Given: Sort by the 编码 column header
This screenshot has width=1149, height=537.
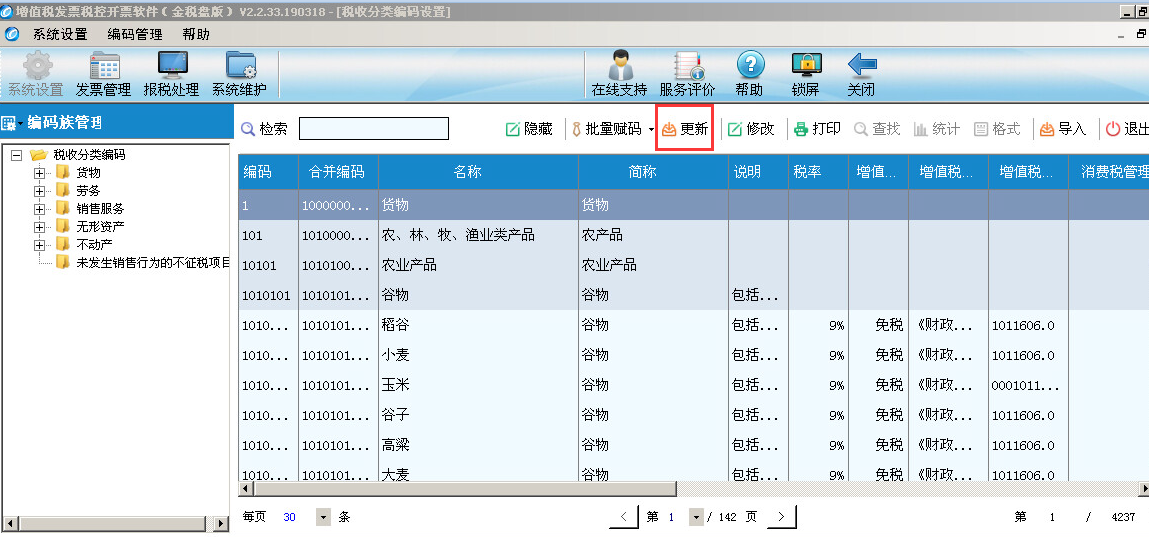Looking at the screenshot, I should pyautogui.click(x=268, y=172).
